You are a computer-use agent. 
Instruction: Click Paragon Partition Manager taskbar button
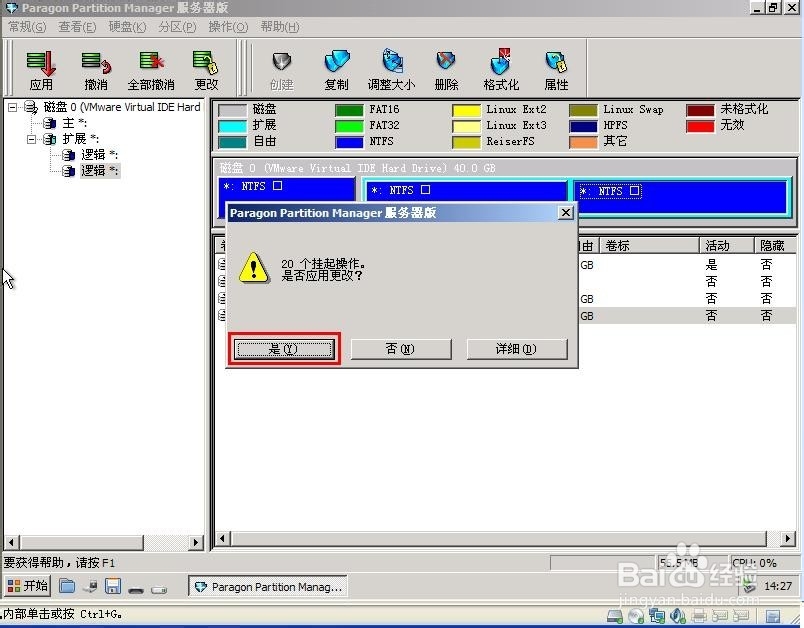coord(268,586)
